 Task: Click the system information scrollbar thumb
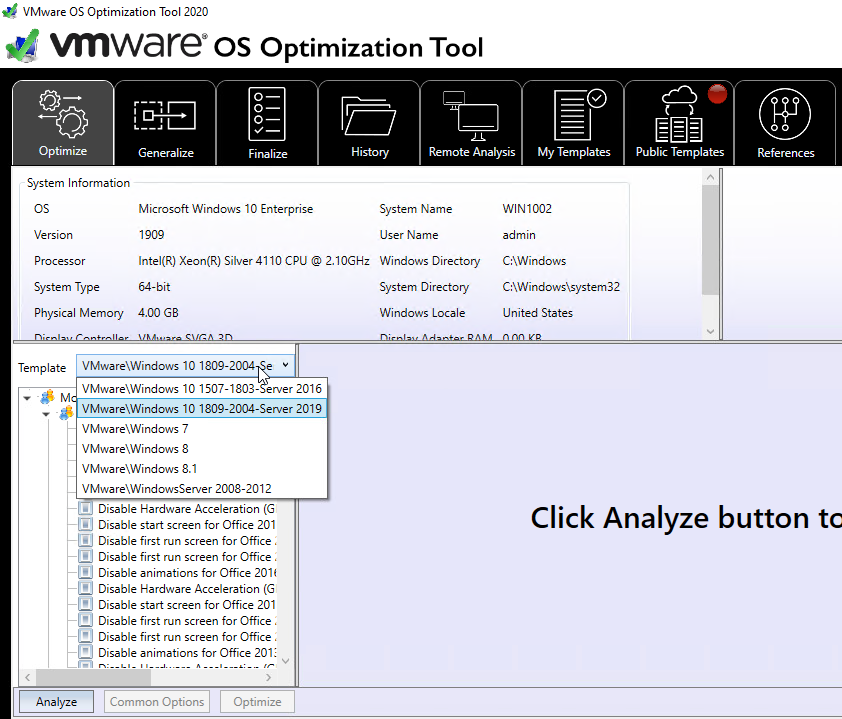pyautogui.click(x=710, y=239)
